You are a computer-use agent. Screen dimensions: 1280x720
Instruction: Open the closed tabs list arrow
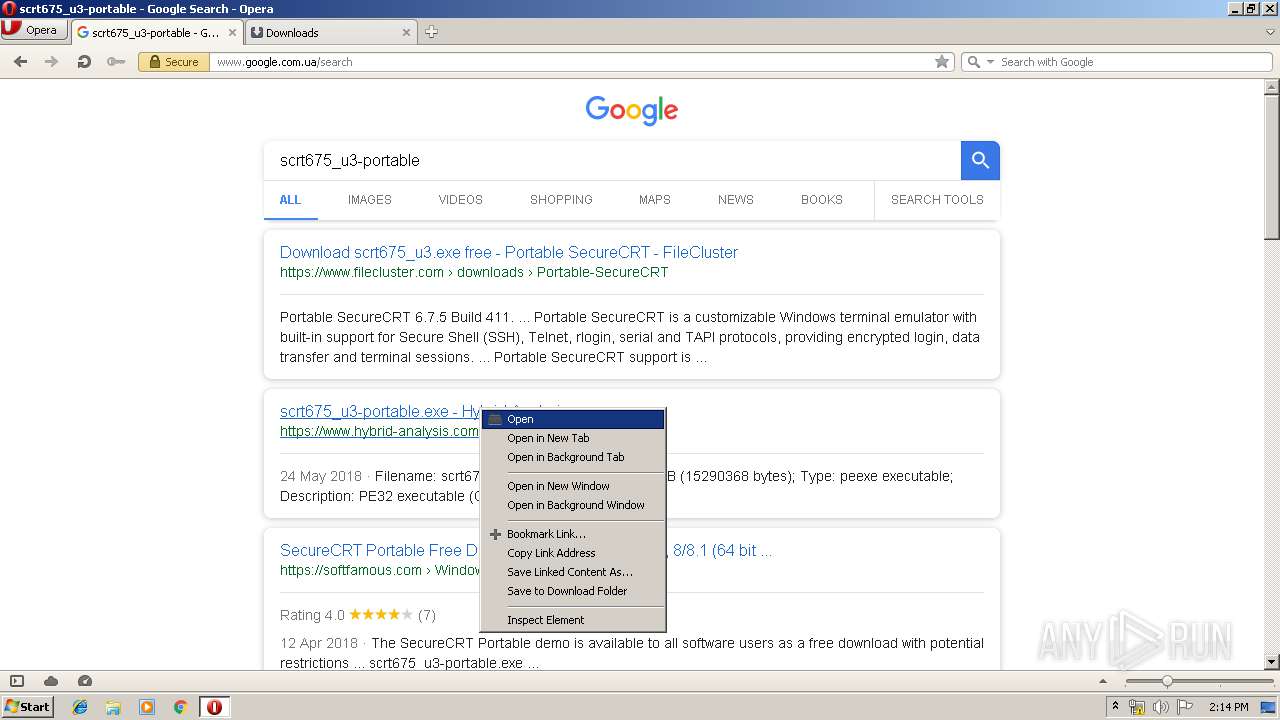pos(1270,32)
